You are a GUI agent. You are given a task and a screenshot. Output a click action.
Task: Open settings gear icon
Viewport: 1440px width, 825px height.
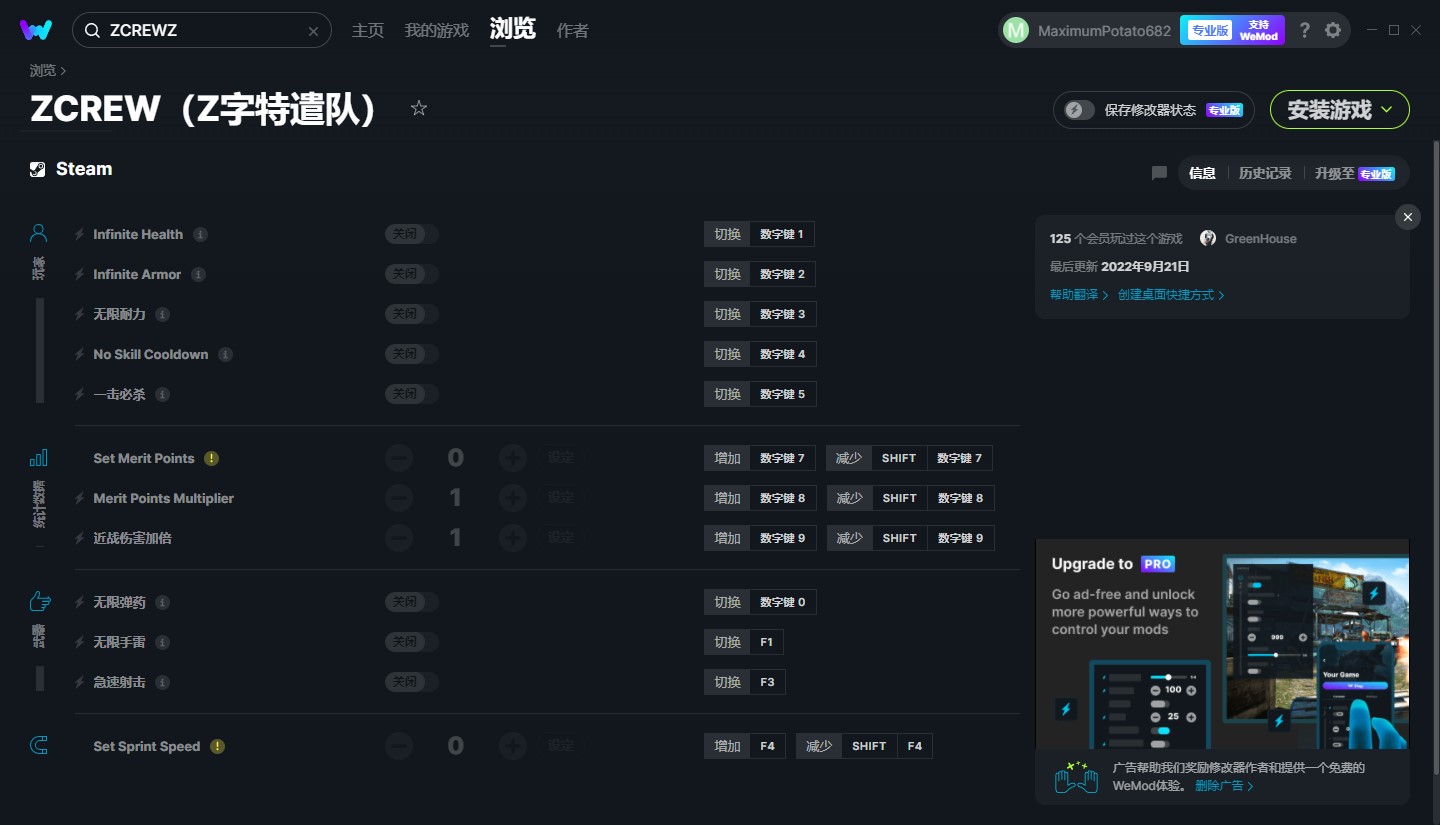tap(1333, 30)
